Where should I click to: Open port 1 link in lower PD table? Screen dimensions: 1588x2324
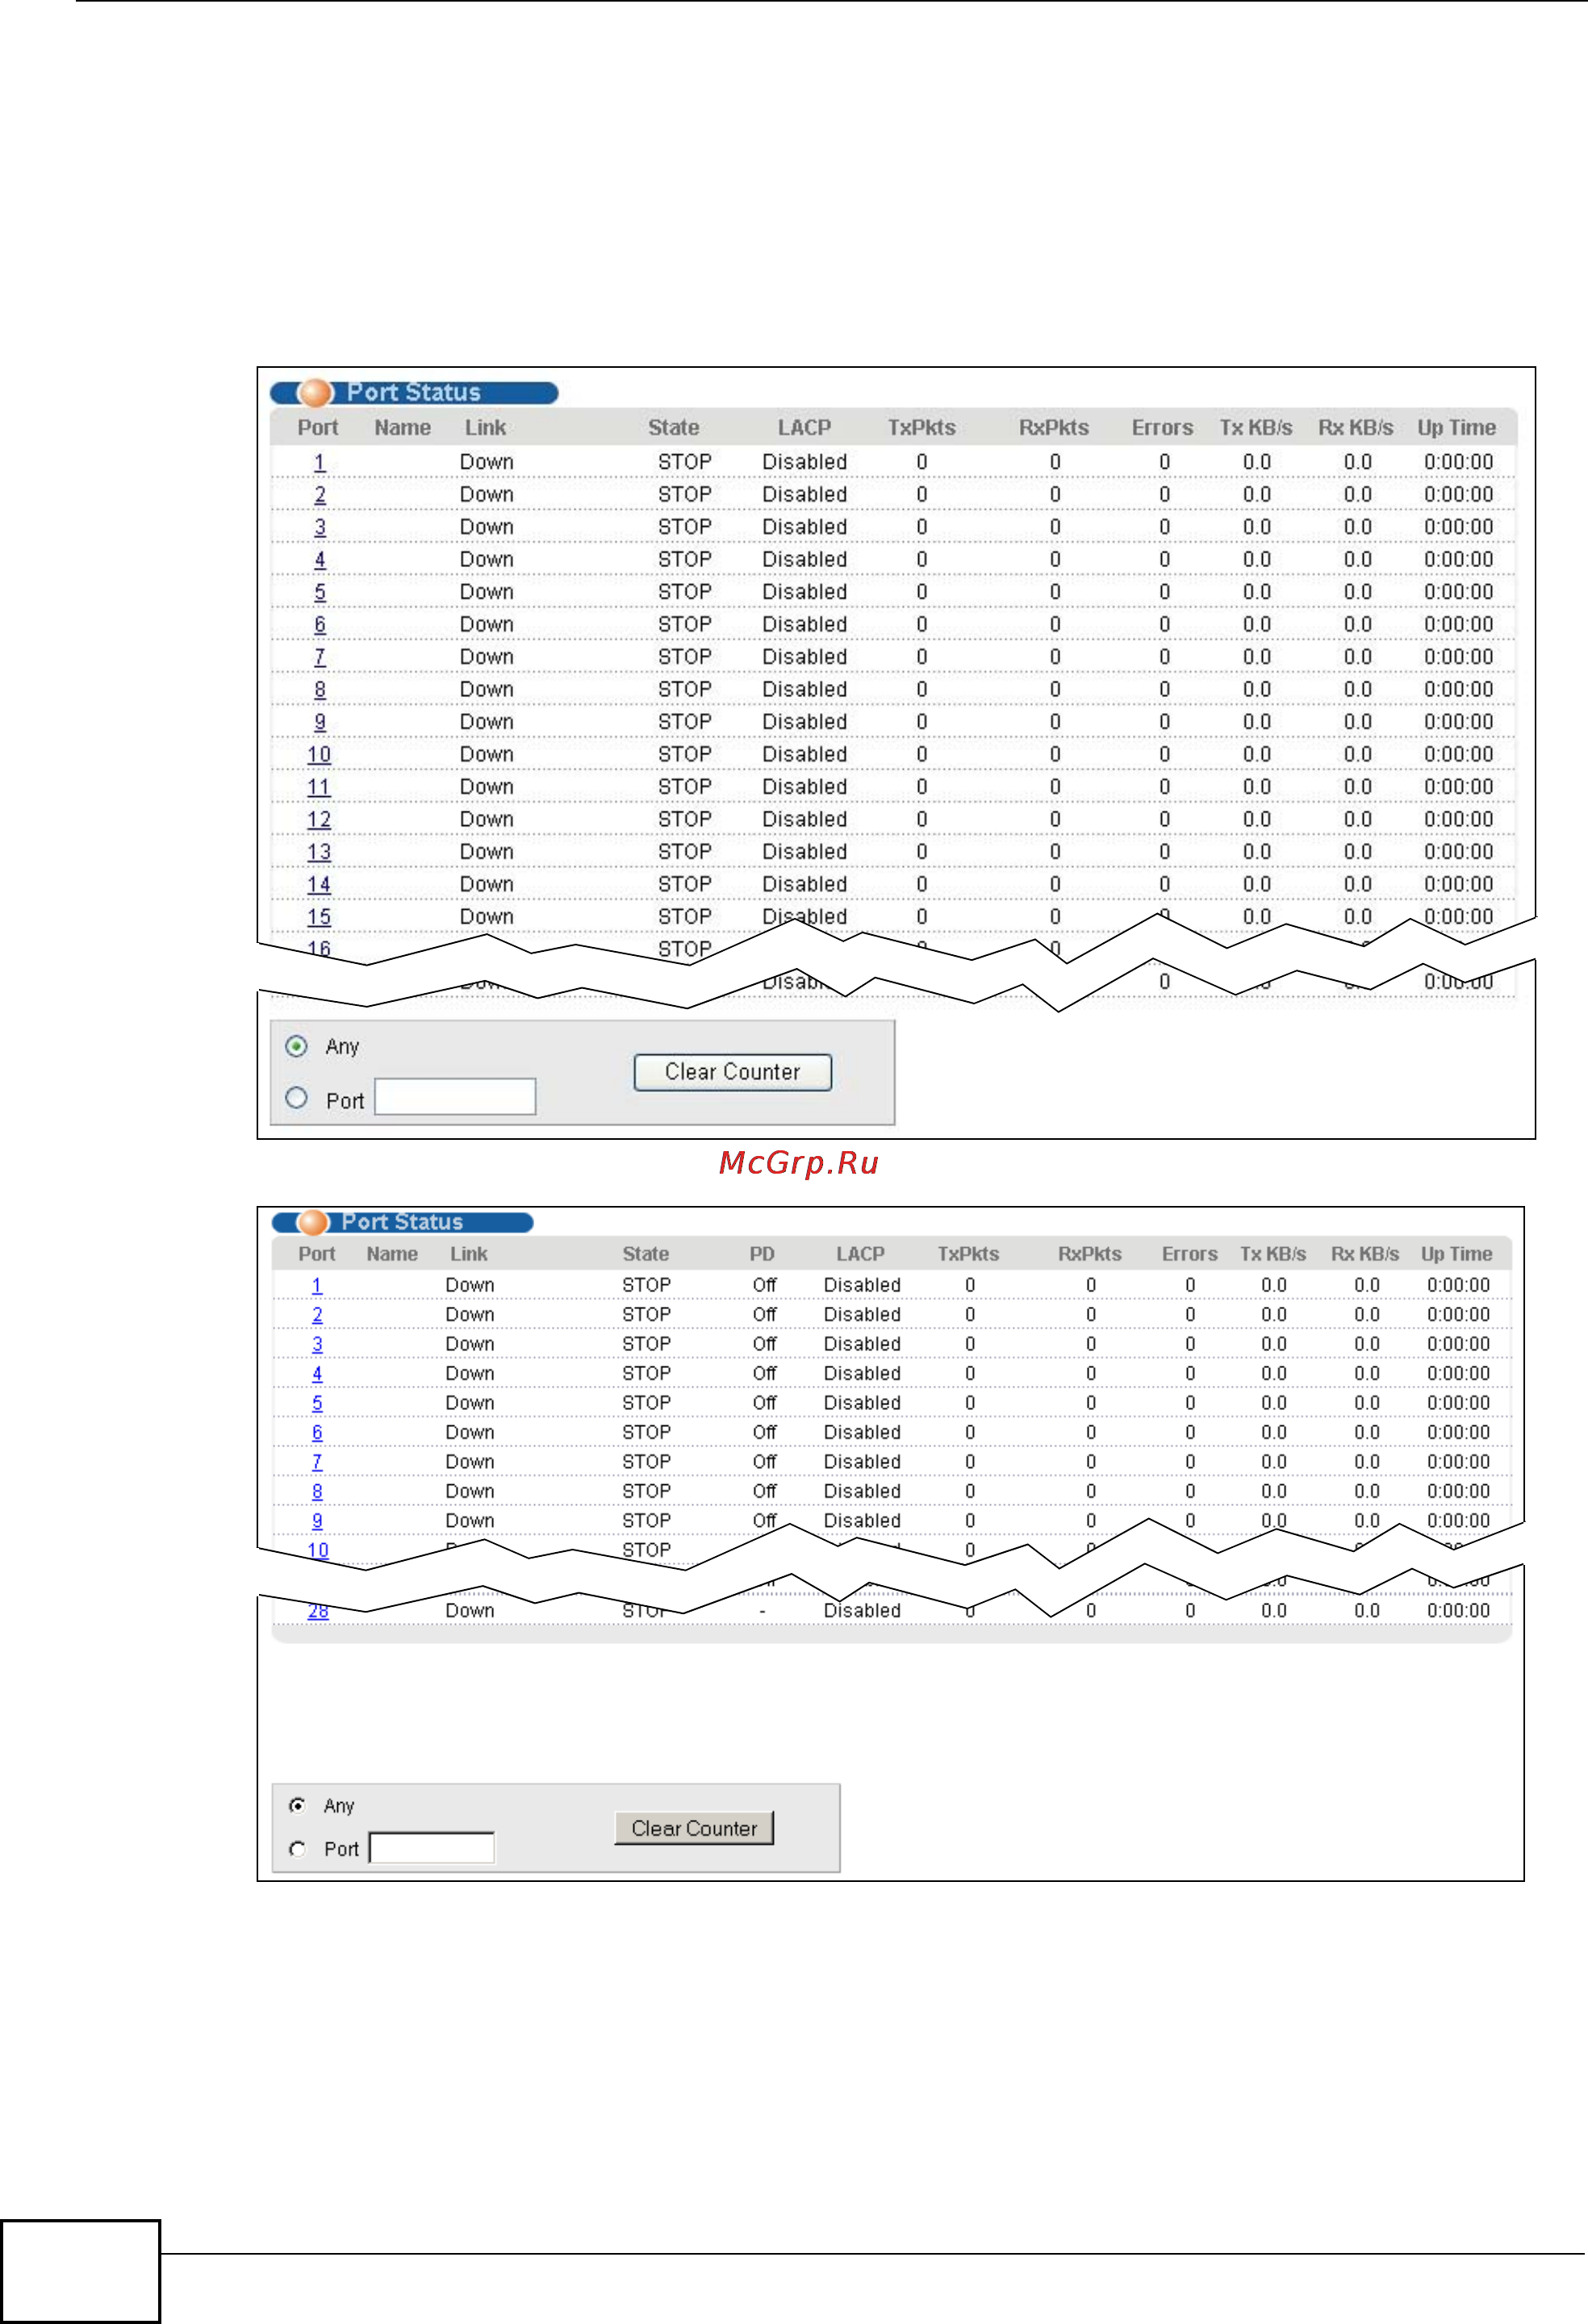tap(317, 1285)
